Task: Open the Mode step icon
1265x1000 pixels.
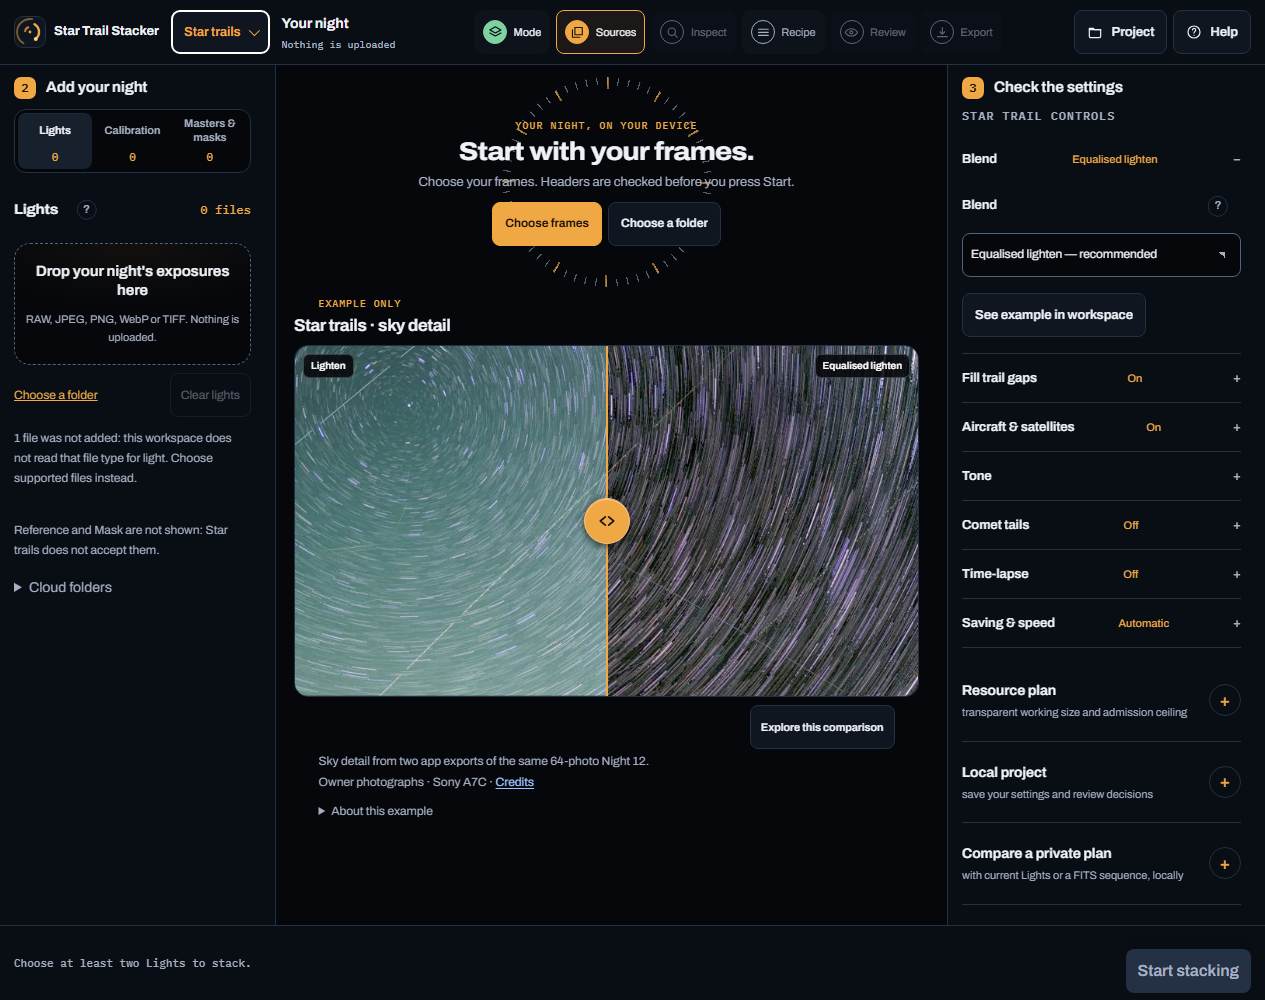Action: click(495, 32)
